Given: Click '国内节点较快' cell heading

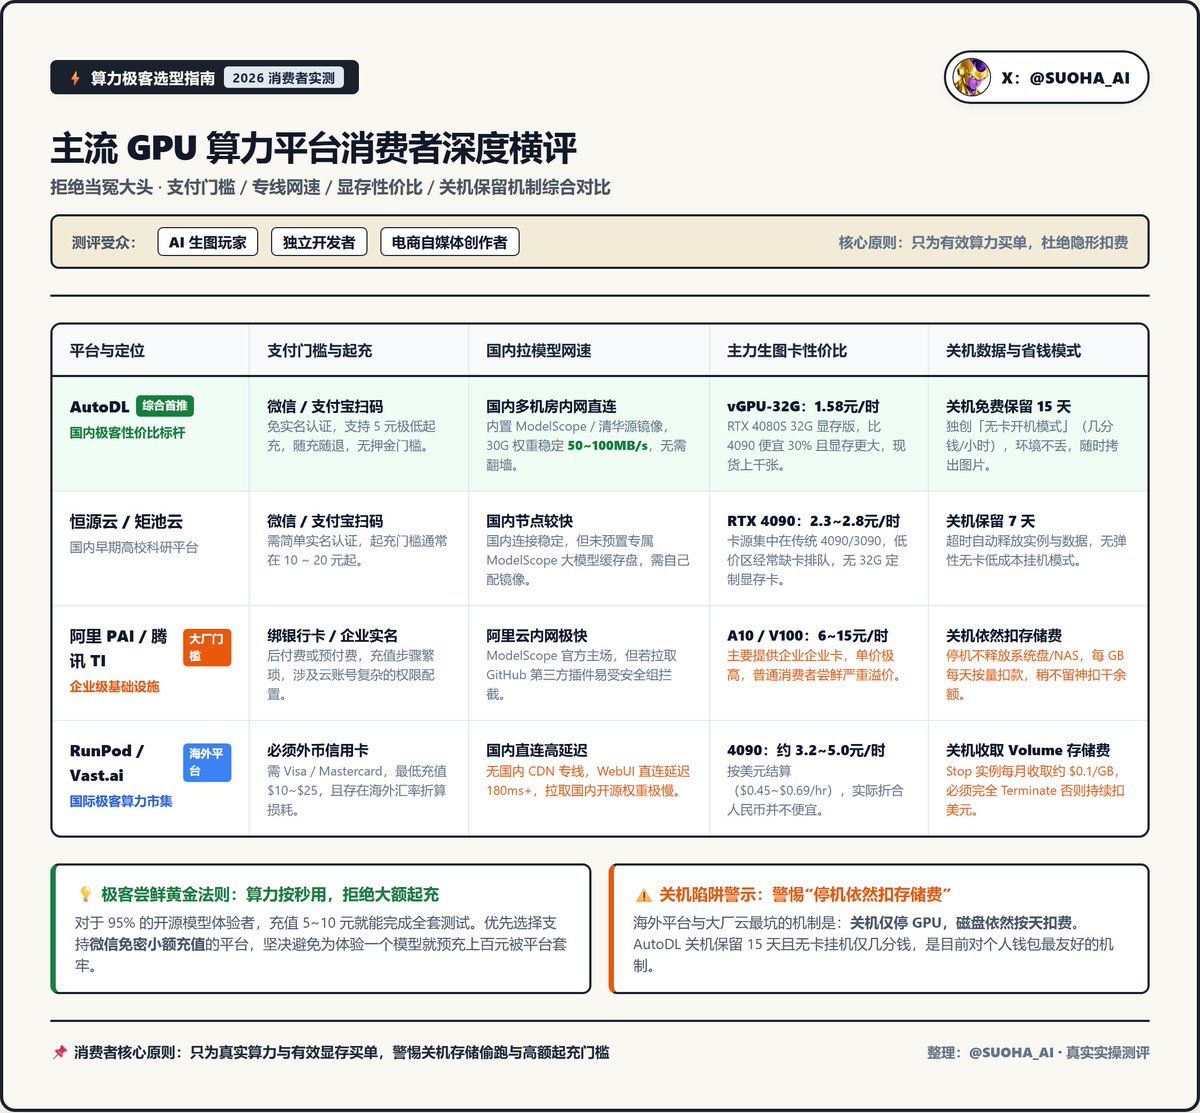Looking at the screenshot, I should (531, 521).
